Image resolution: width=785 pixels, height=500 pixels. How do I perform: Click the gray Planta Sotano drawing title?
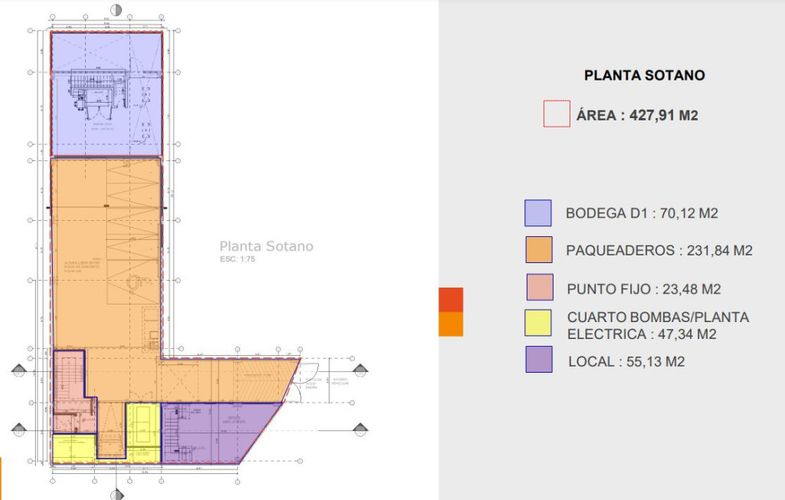click(x=266, y=246)
